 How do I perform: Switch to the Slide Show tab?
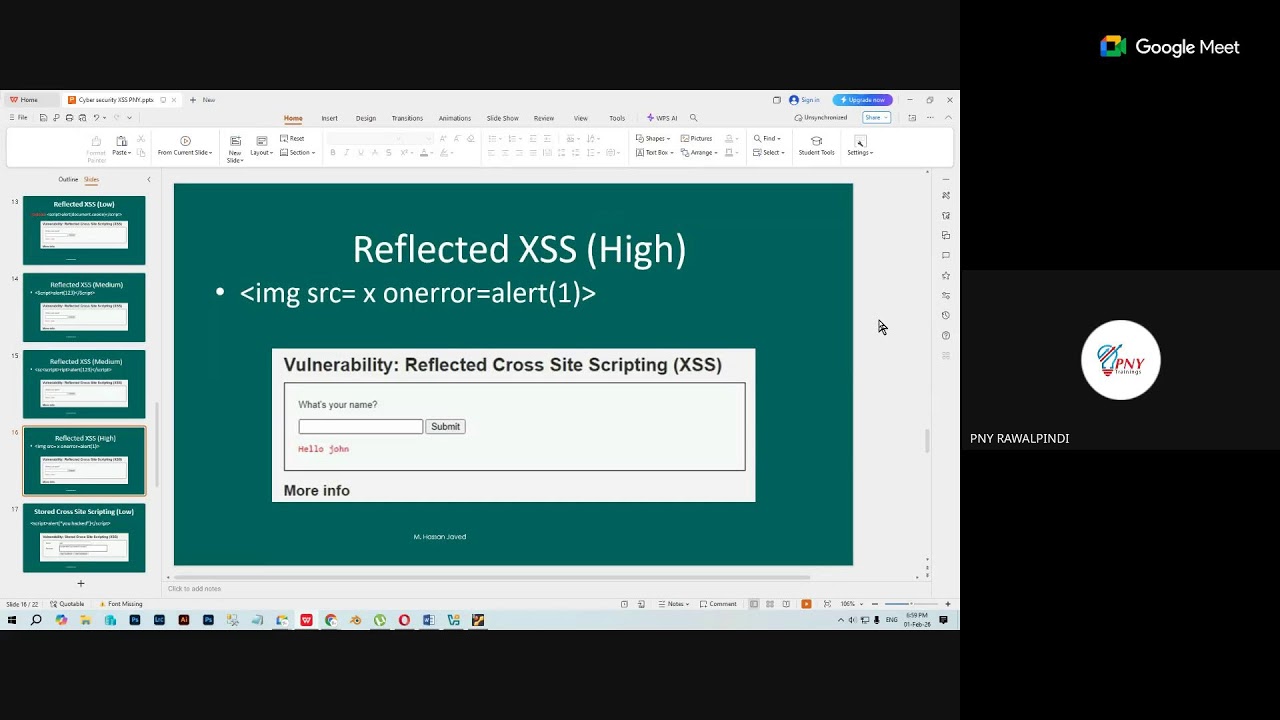(502, 118)
